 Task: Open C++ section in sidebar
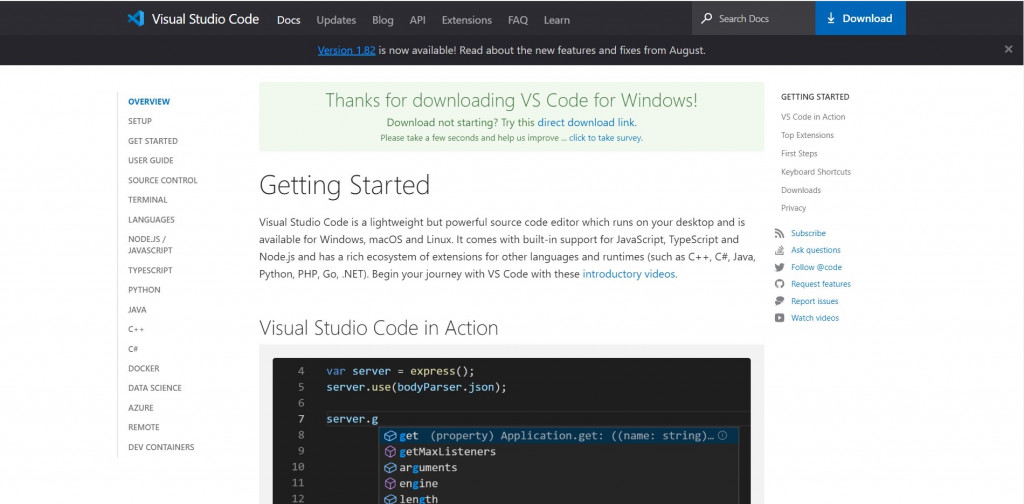tap(136, 329)
